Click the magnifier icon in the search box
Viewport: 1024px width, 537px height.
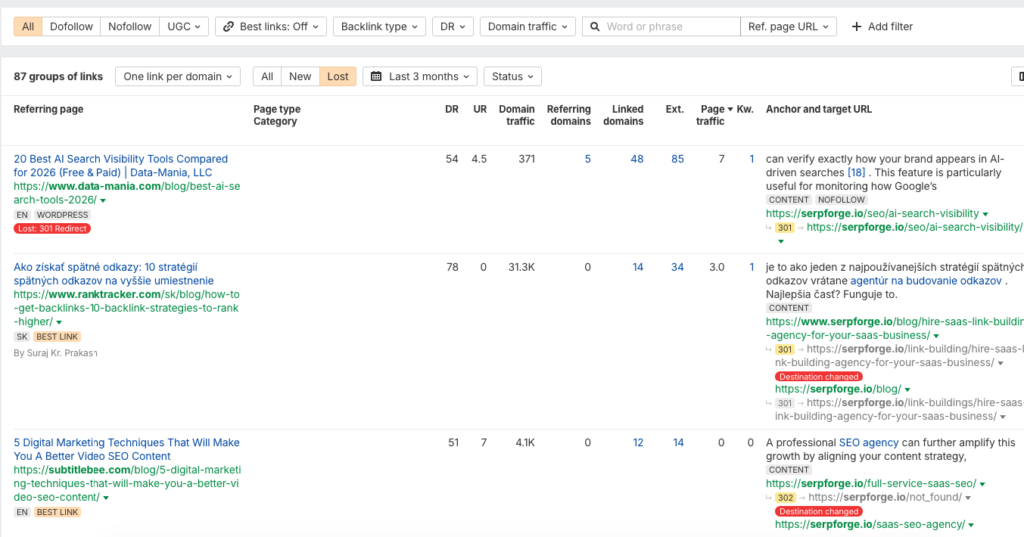595,27
